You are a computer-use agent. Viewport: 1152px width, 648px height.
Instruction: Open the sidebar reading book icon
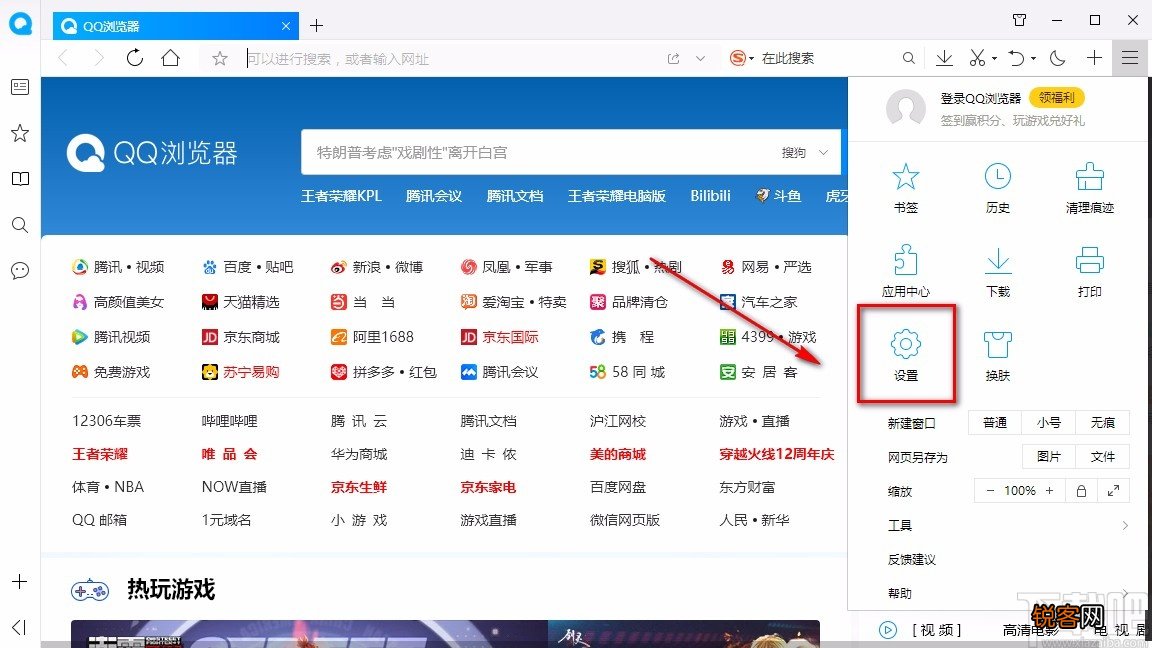tap(20, 179)
